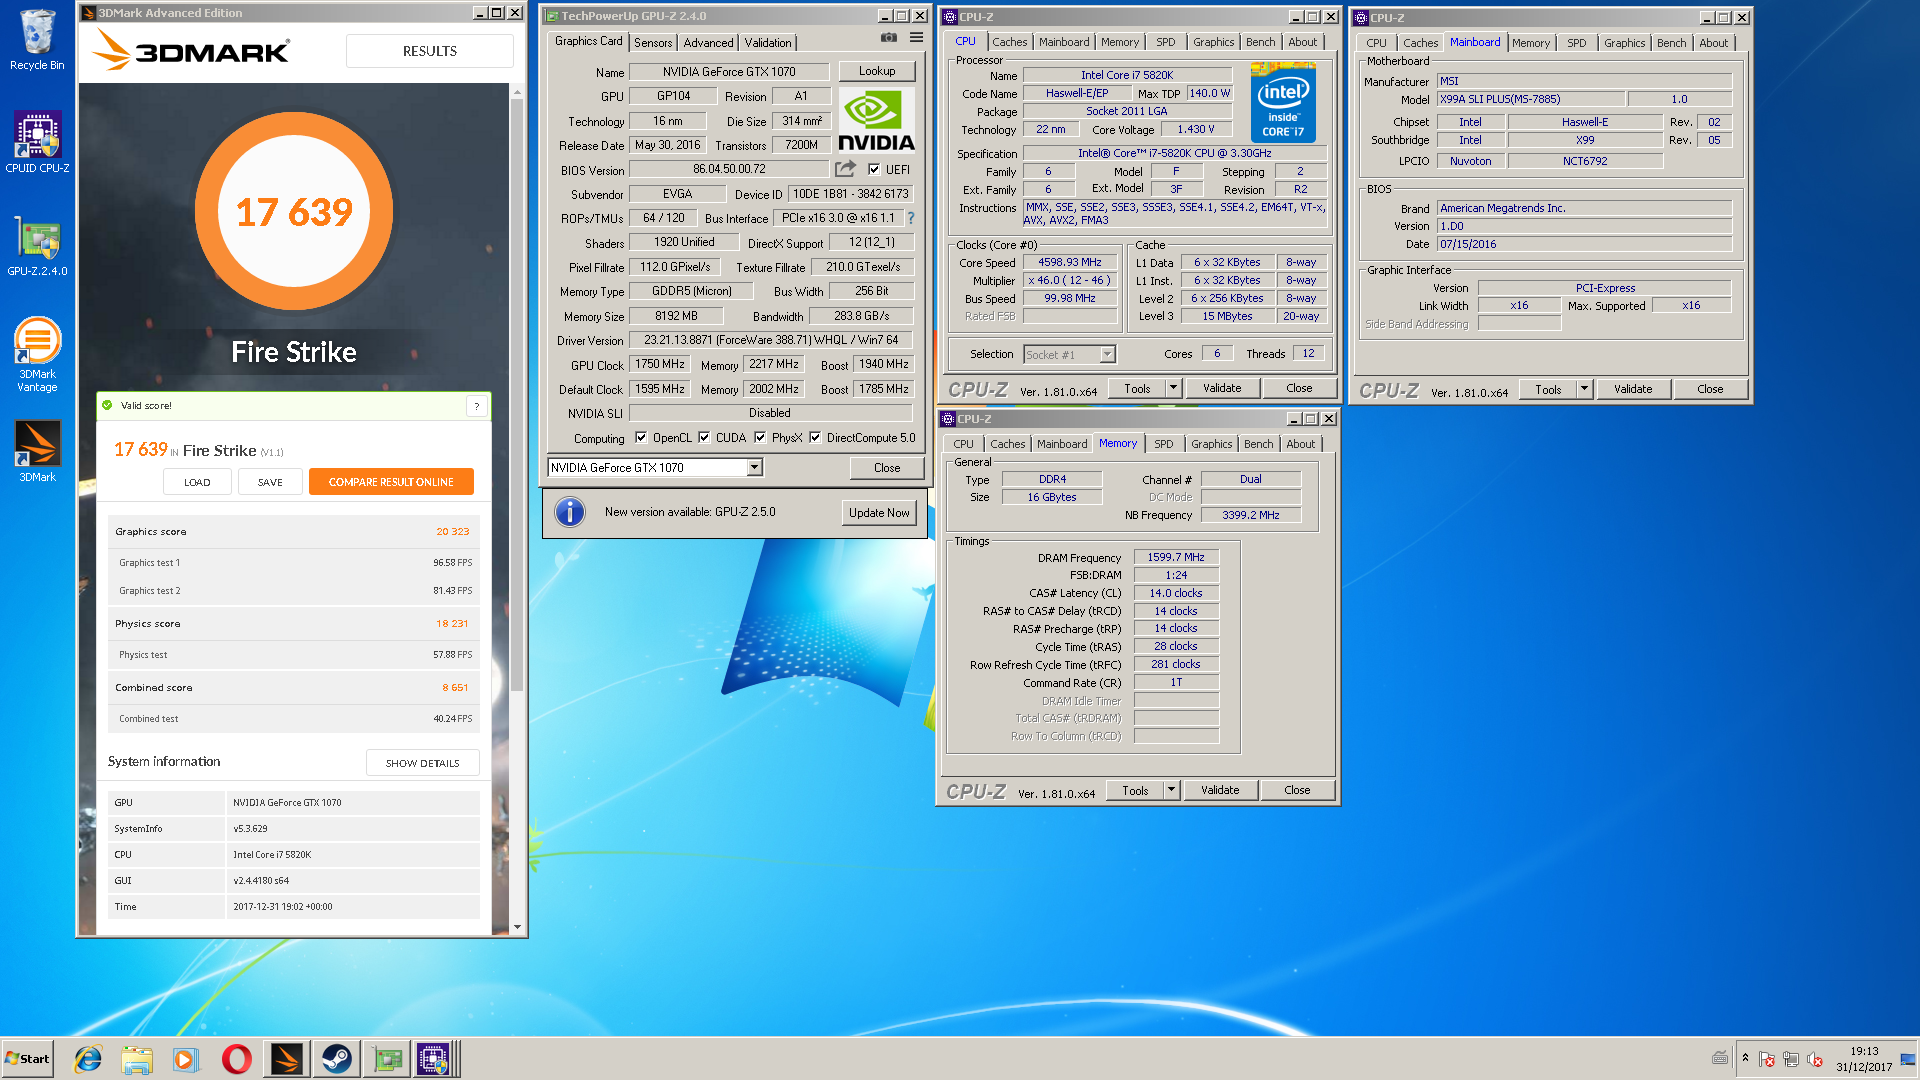Open Graphics tab in CPU-Z Memory window
The height and width of the screenshot is (1080, 1920).
(1211, 444)
